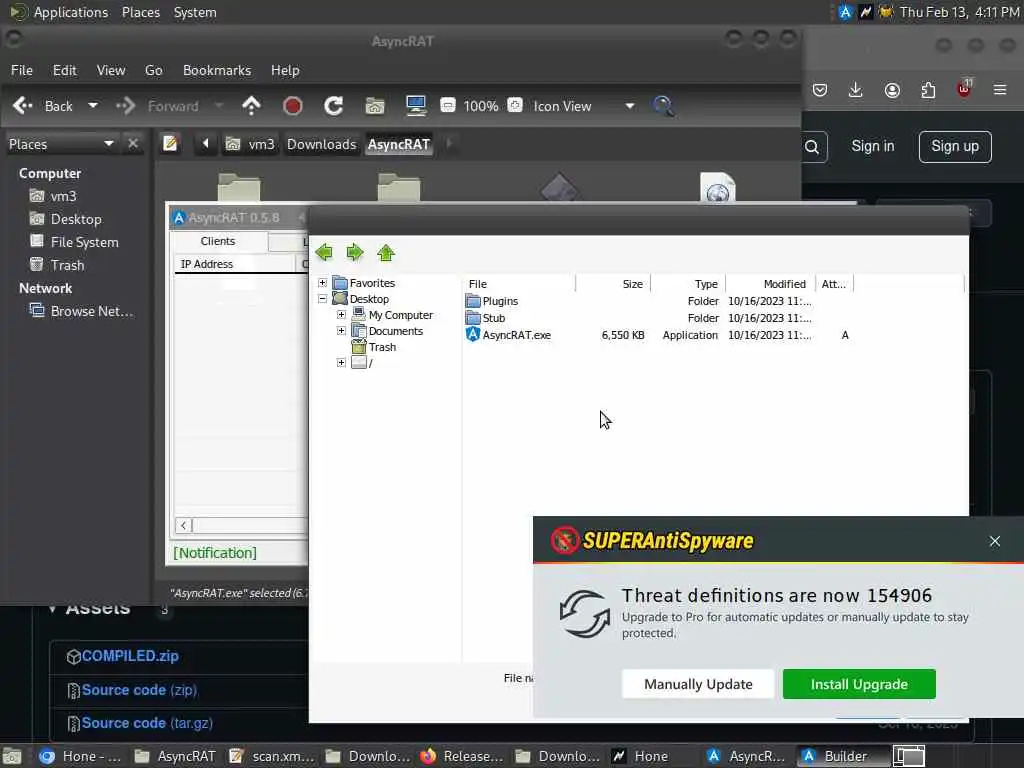Close the SUPERAntiSpyware notification
This screenshot has width=1024, height=768.
pyautogui.click(x=995, y=541)
